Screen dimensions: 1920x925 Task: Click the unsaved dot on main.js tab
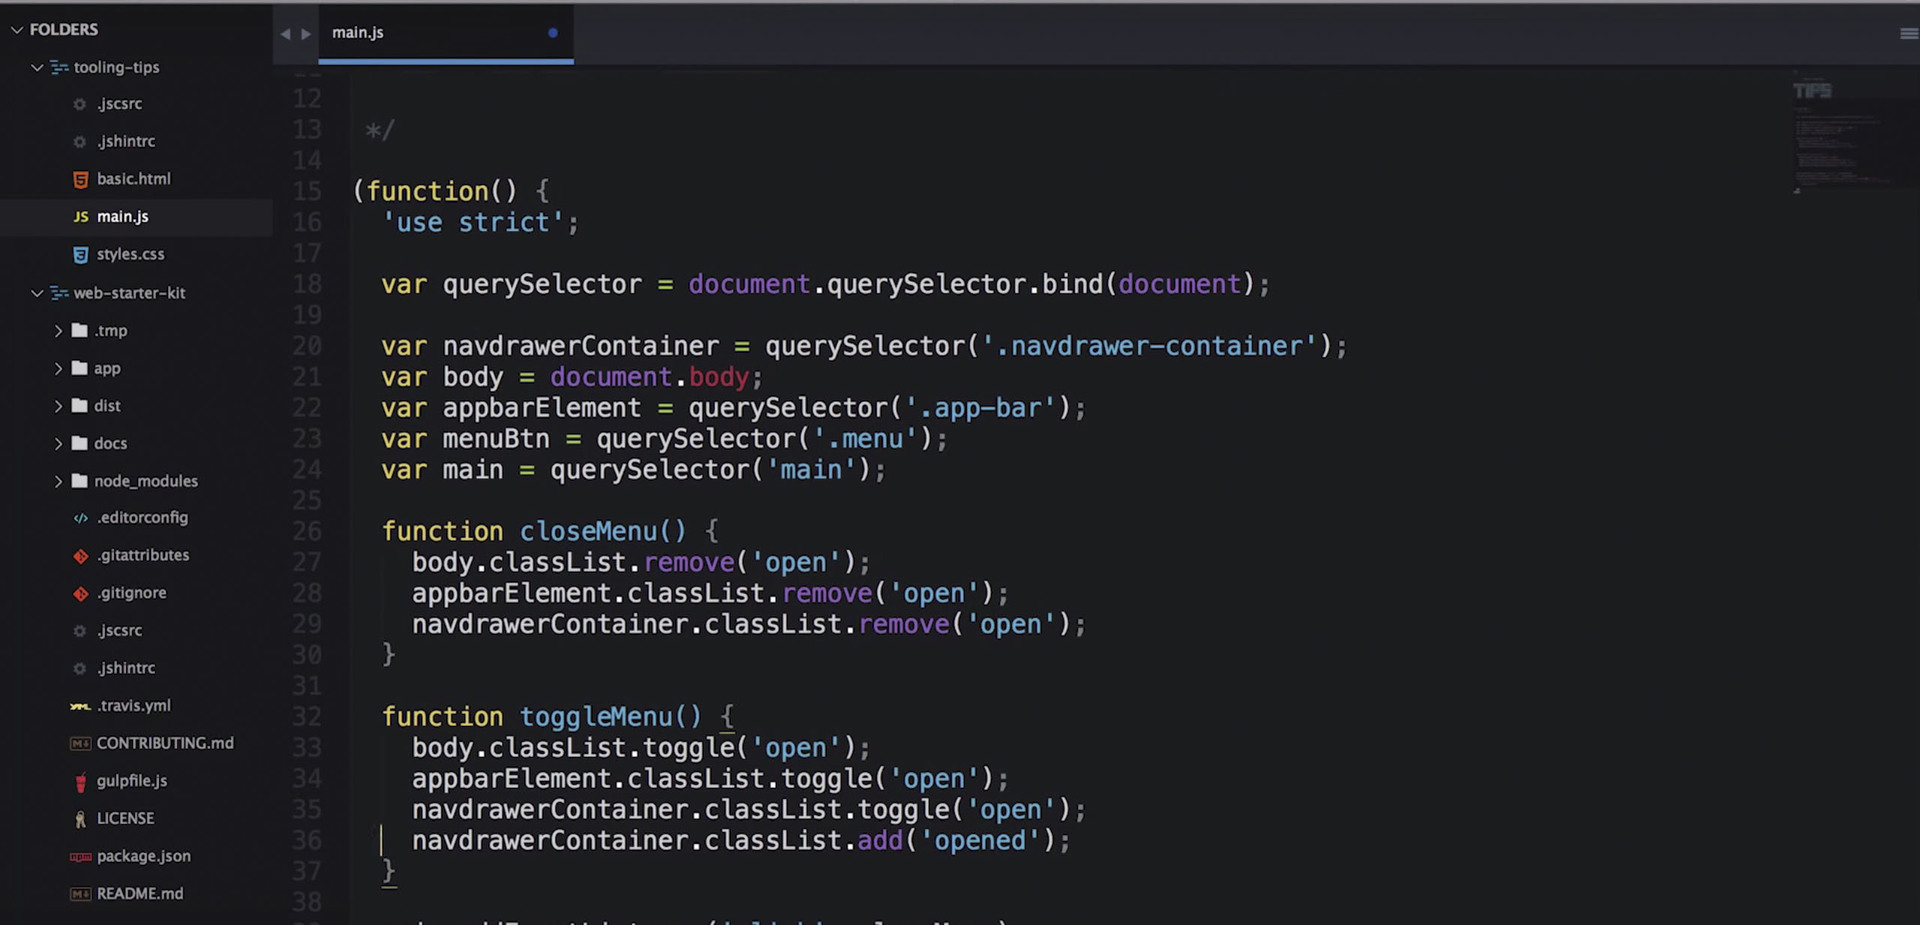(553, 33)
